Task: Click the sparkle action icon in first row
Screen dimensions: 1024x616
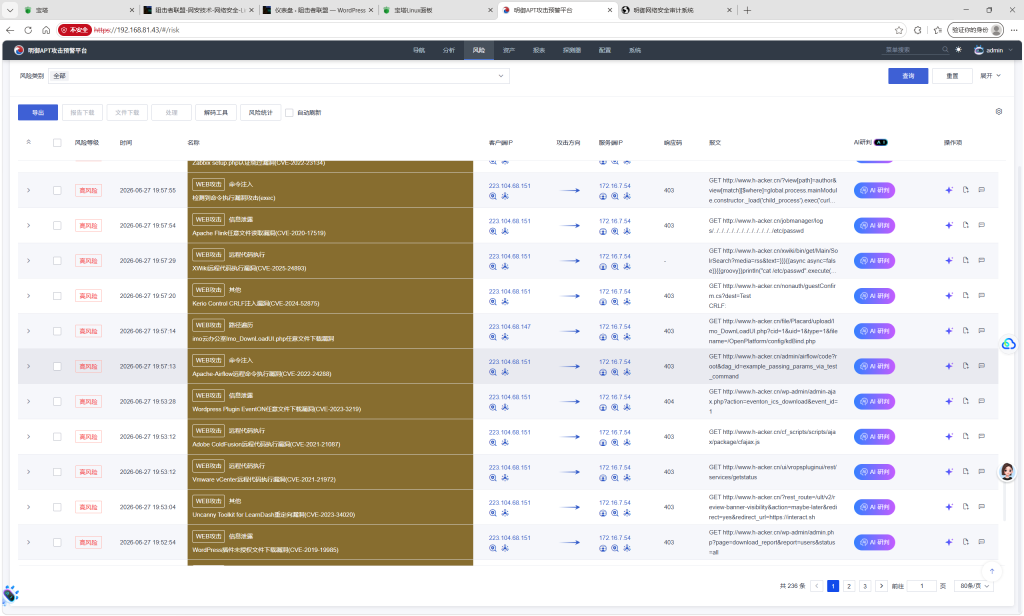Action: [x=949, y=190]
